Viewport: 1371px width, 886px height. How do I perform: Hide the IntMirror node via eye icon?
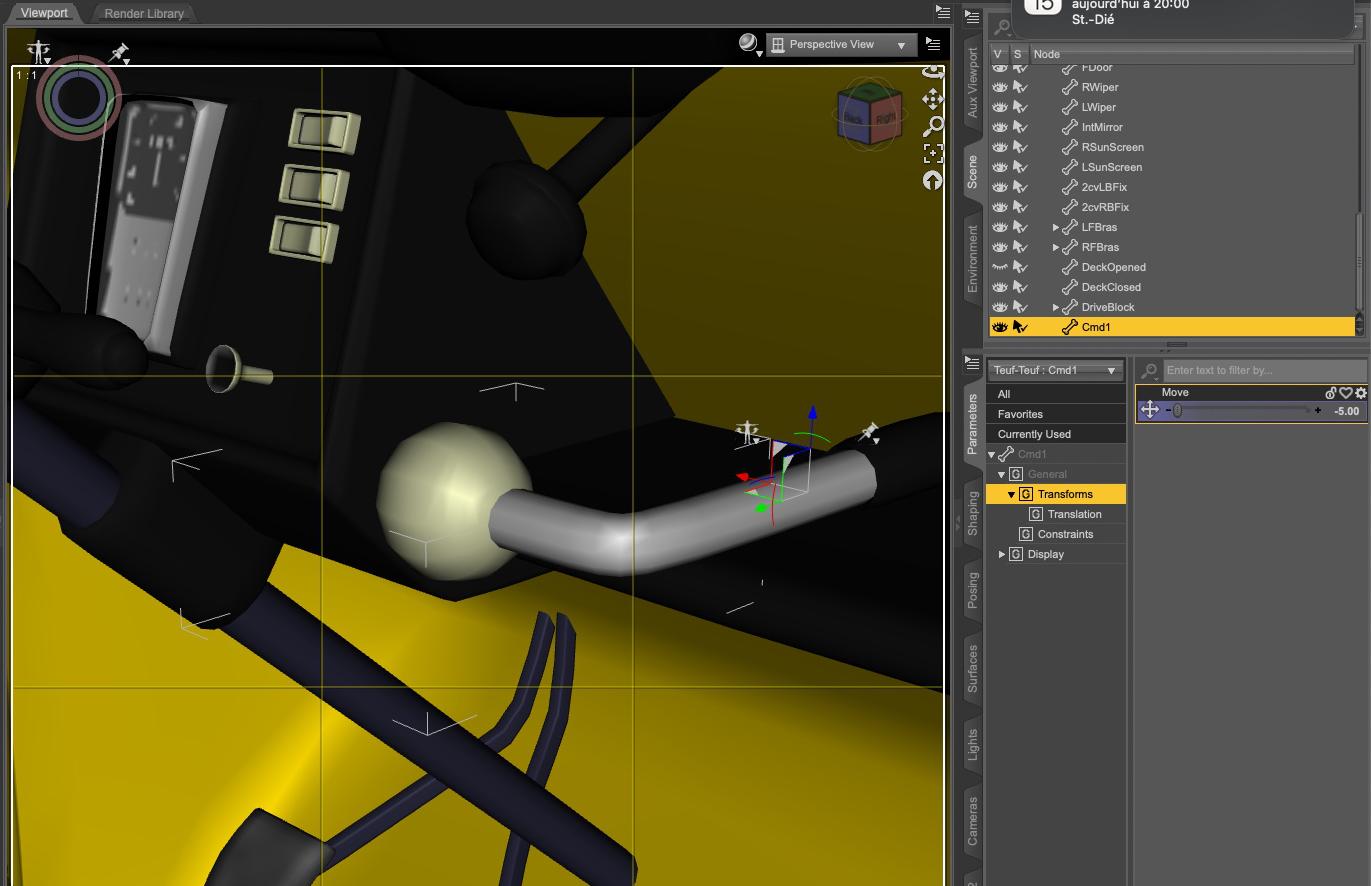tap(999, 127)
